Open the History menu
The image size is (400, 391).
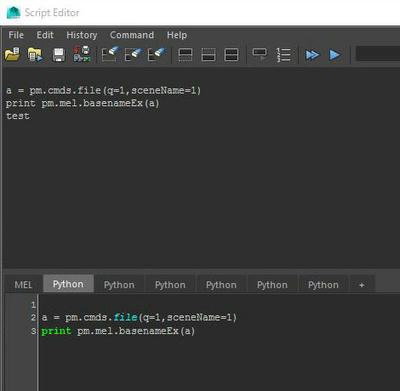[82, 35]
